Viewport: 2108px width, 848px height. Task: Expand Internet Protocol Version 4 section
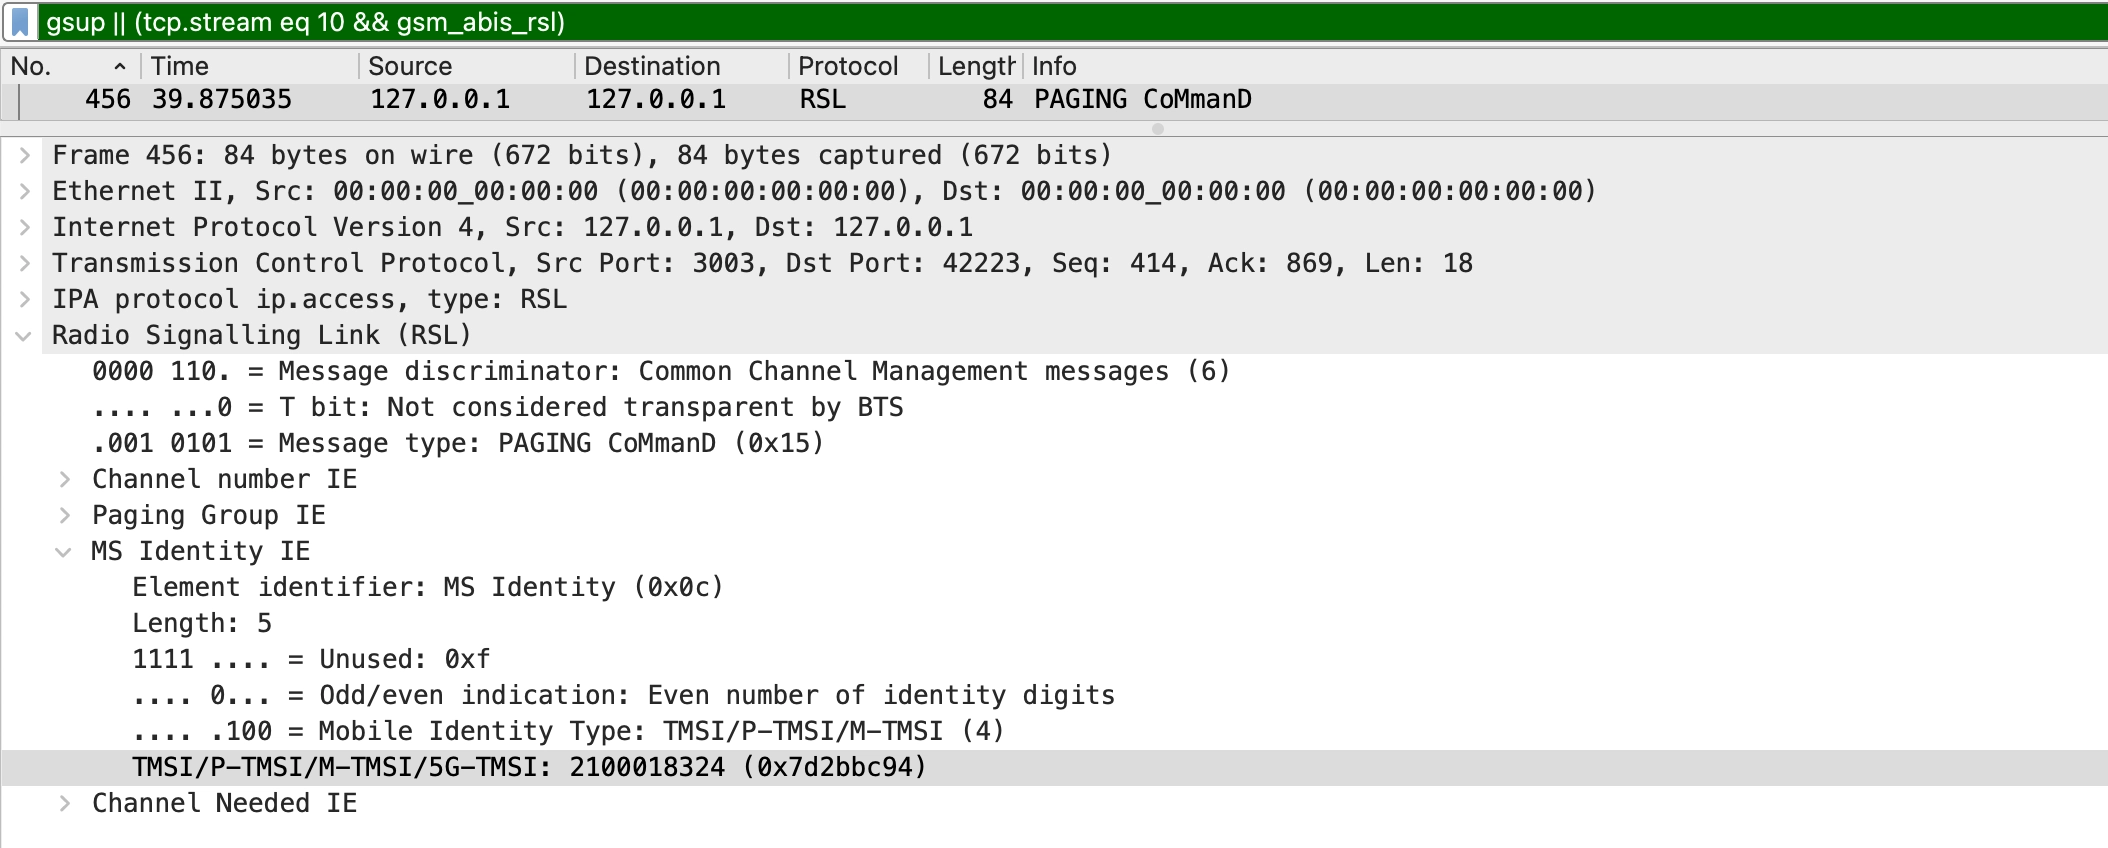tap(25, 227)
